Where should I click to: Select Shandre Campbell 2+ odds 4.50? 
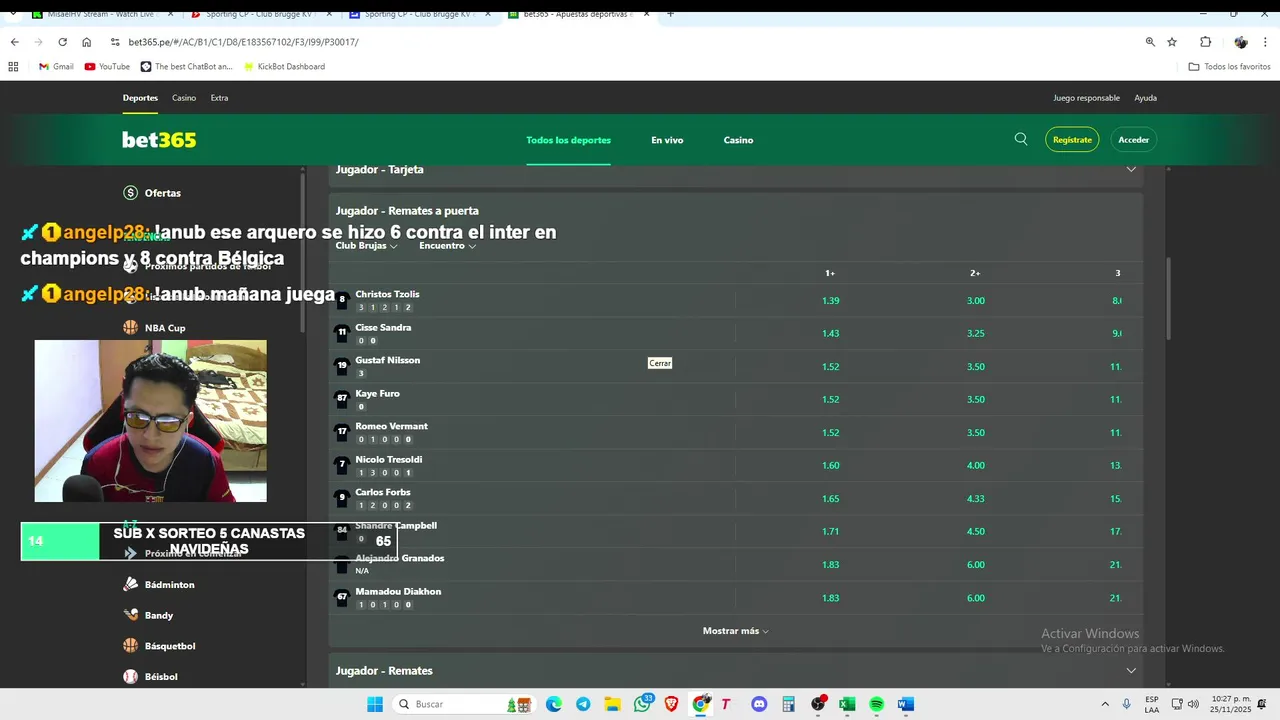click(x=975, y=531)
